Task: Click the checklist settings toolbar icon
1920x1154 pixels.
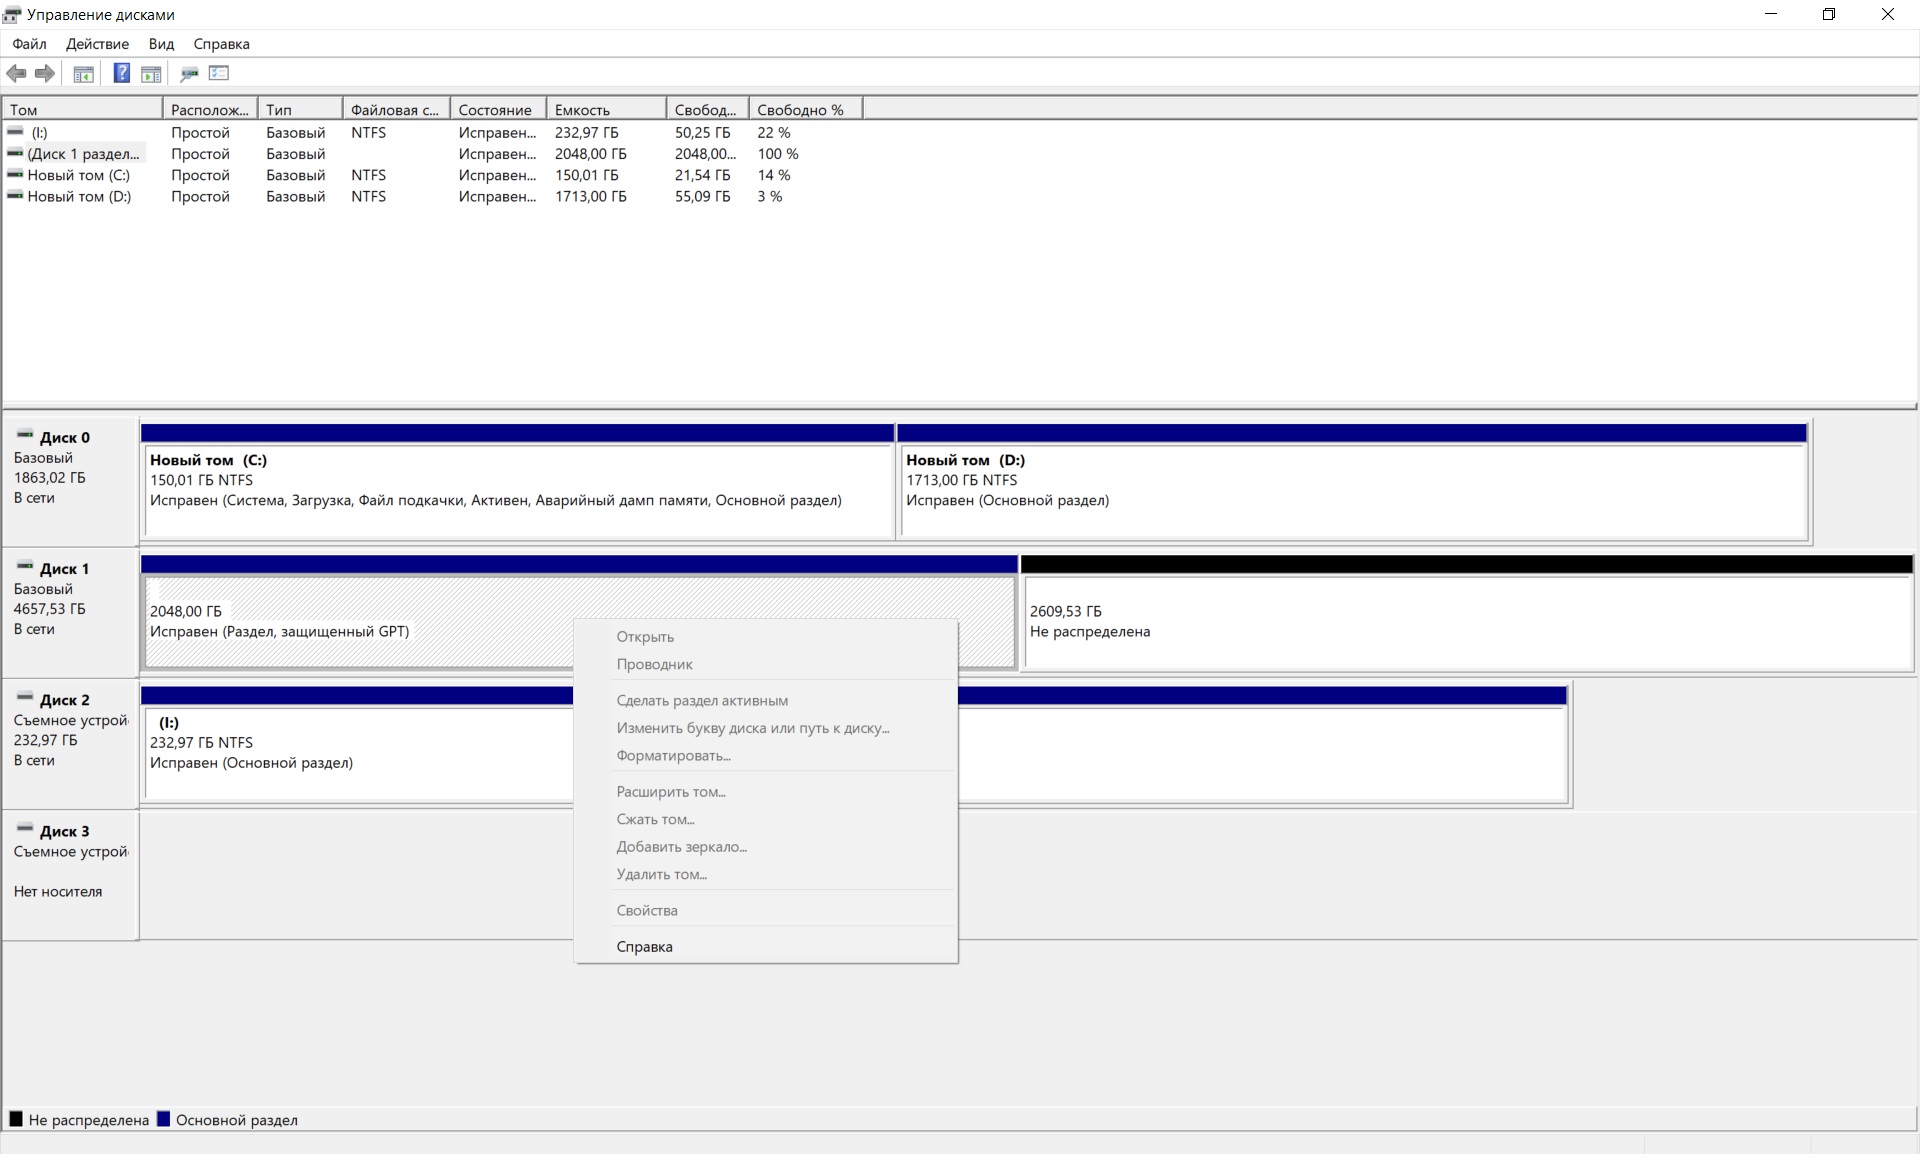Action: coord(219,73)
